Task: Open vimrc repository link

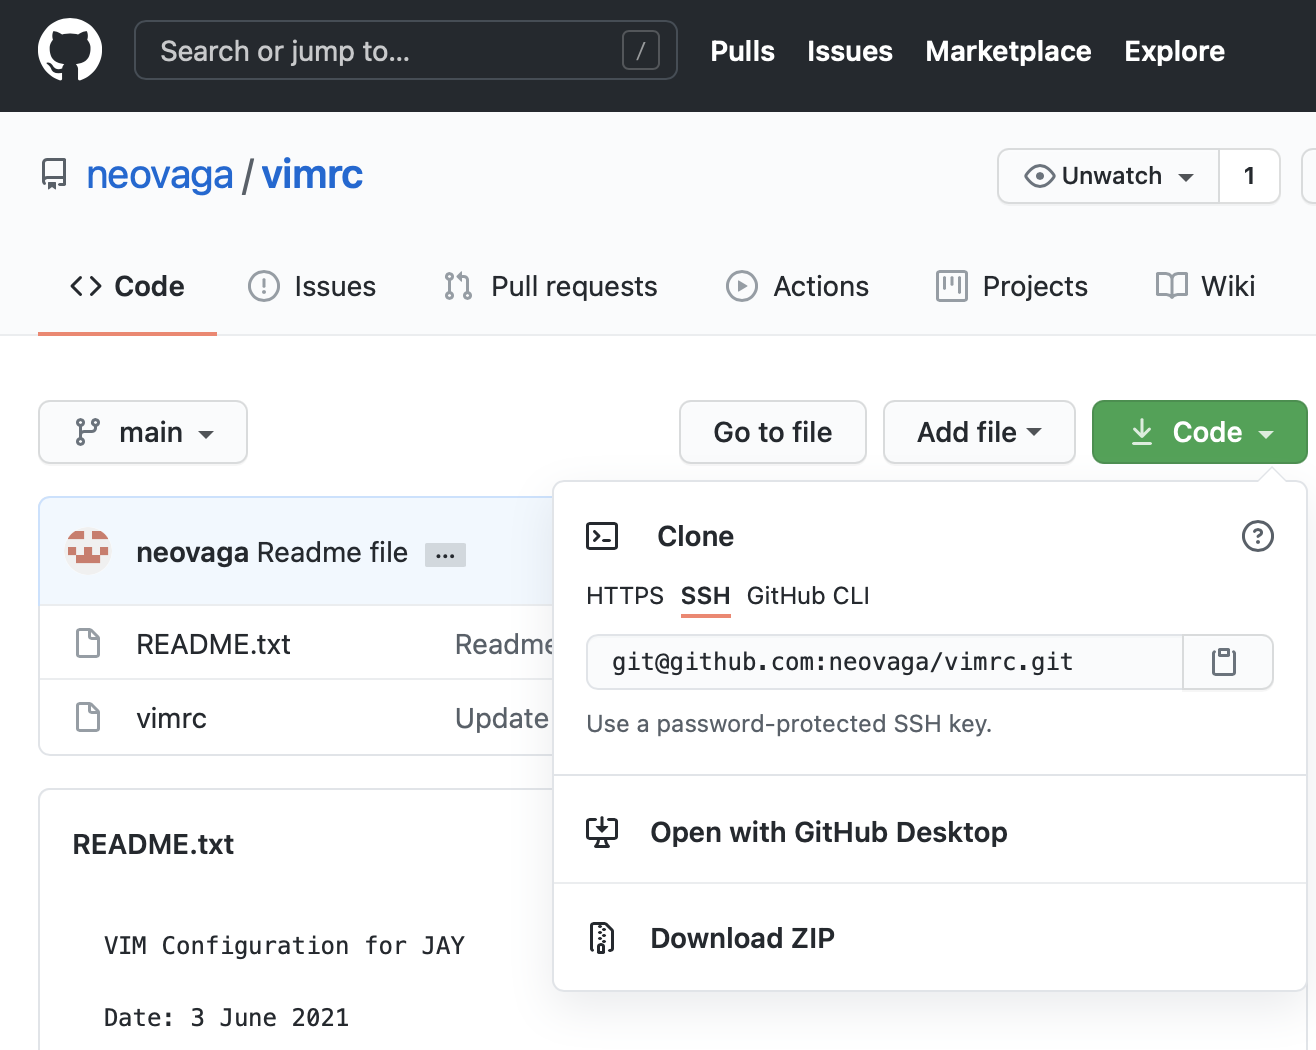Action: point(312,175)
